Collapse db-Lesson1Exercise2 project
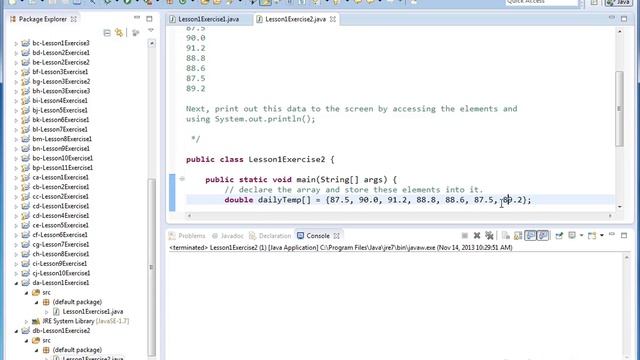 click(x=16, y=331)
